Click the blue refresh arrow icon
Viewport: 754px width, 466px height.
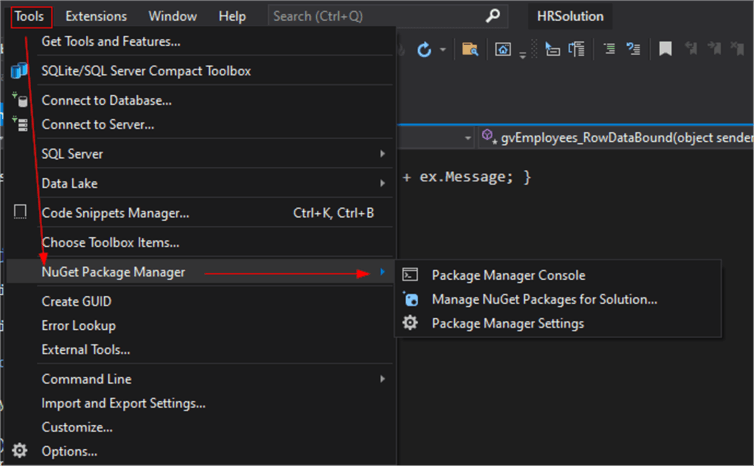(x=424, y=49)
